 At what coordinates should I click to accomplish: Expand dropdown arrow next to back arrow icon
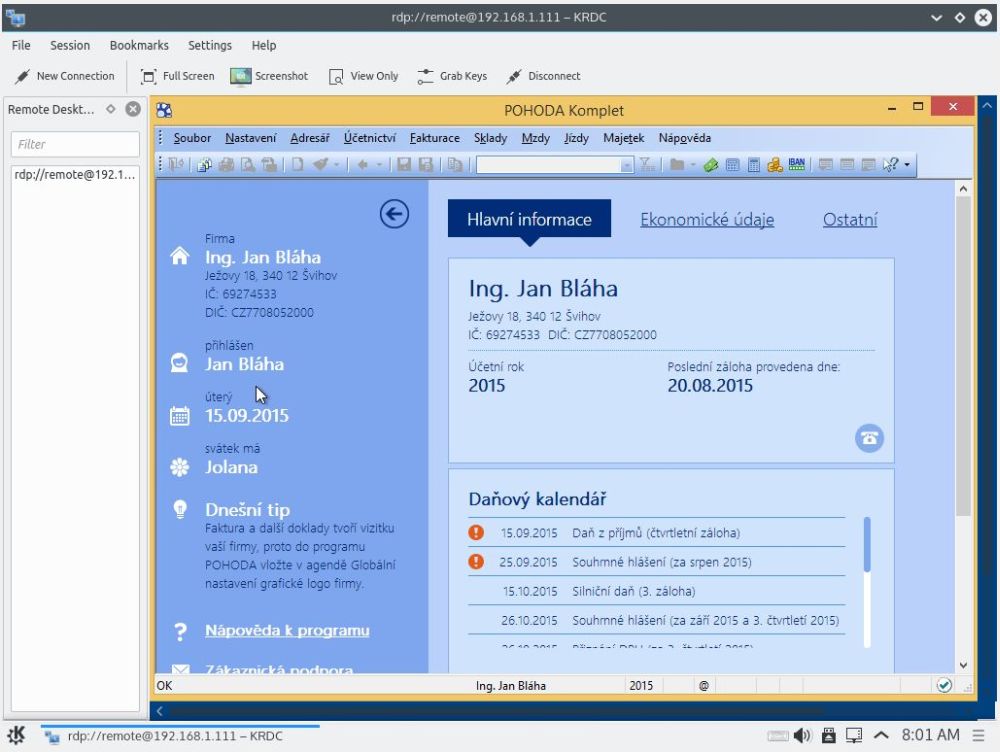[379, 165]
